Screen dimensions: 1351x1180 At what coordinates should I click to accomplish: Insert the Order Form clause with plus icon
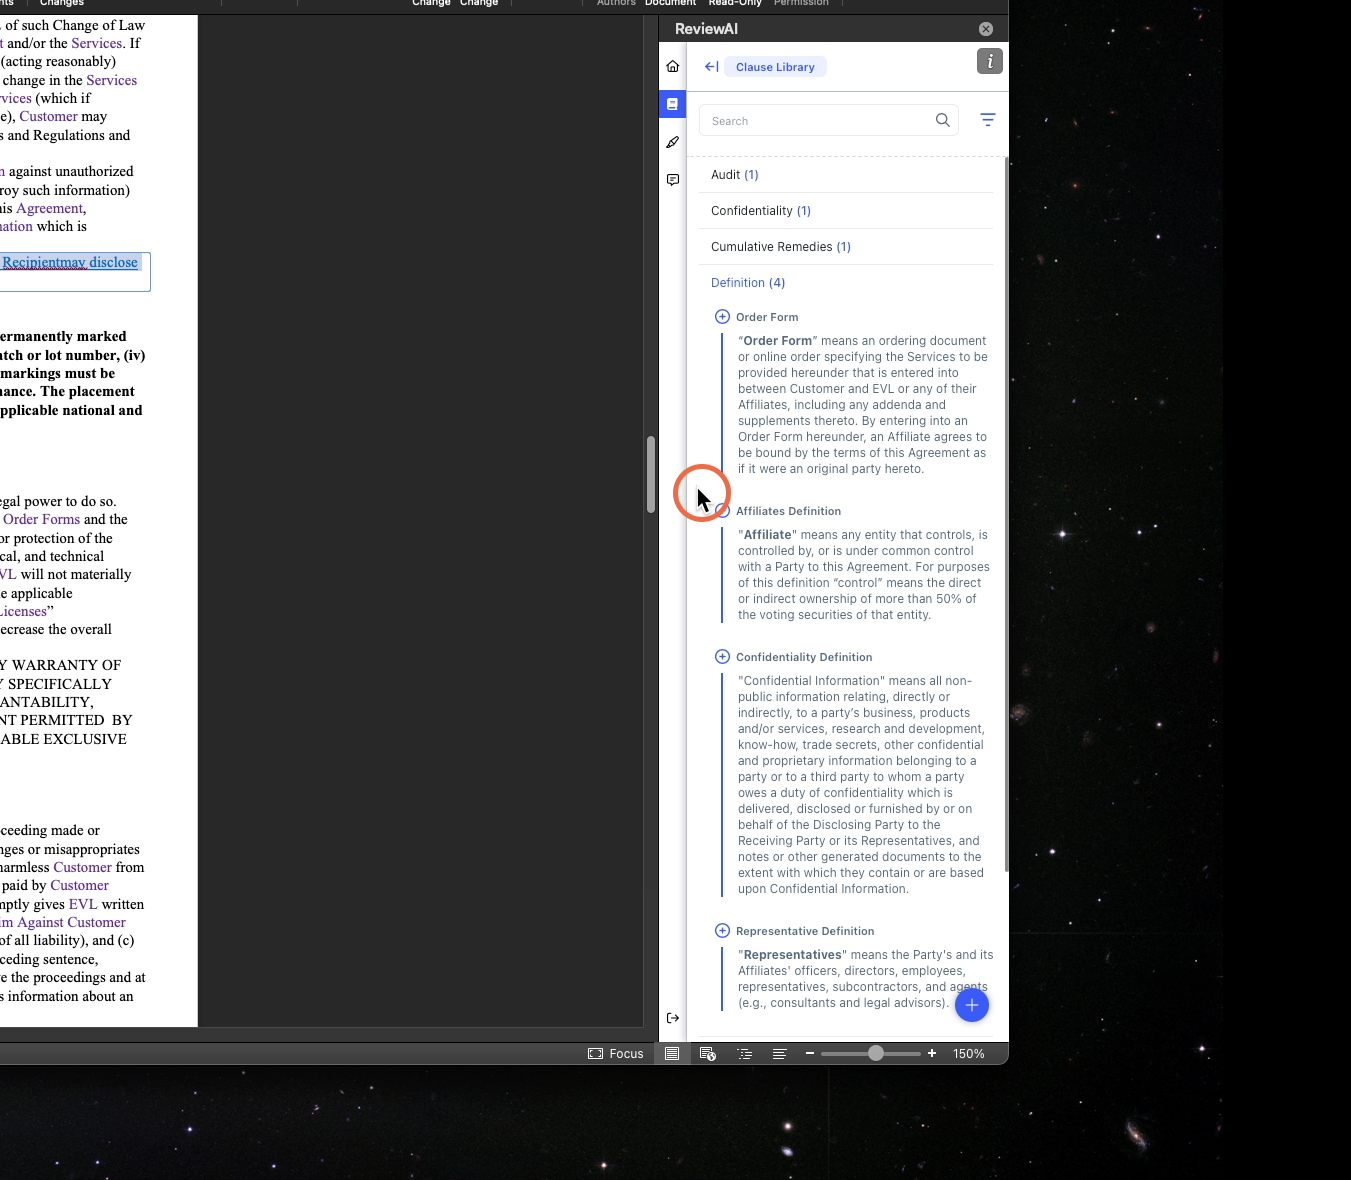723,317
